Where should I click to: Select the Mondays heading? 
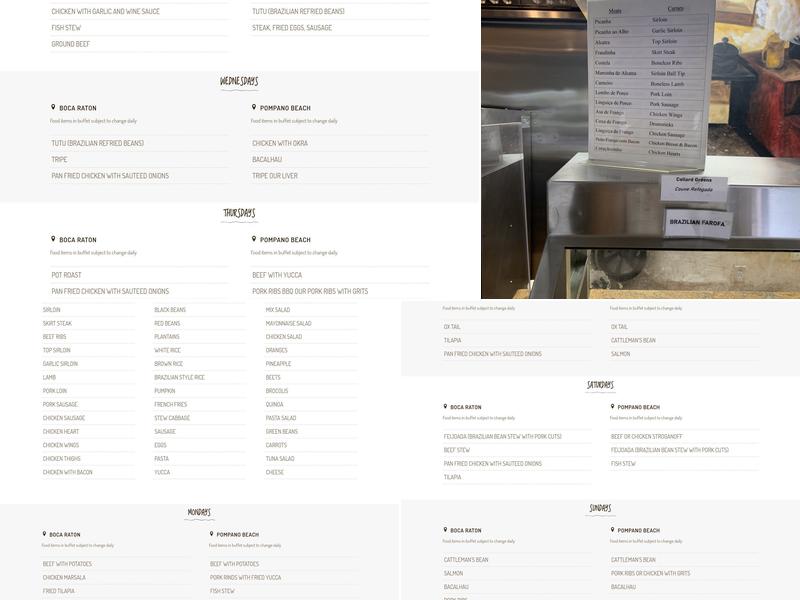pos(199,512)
